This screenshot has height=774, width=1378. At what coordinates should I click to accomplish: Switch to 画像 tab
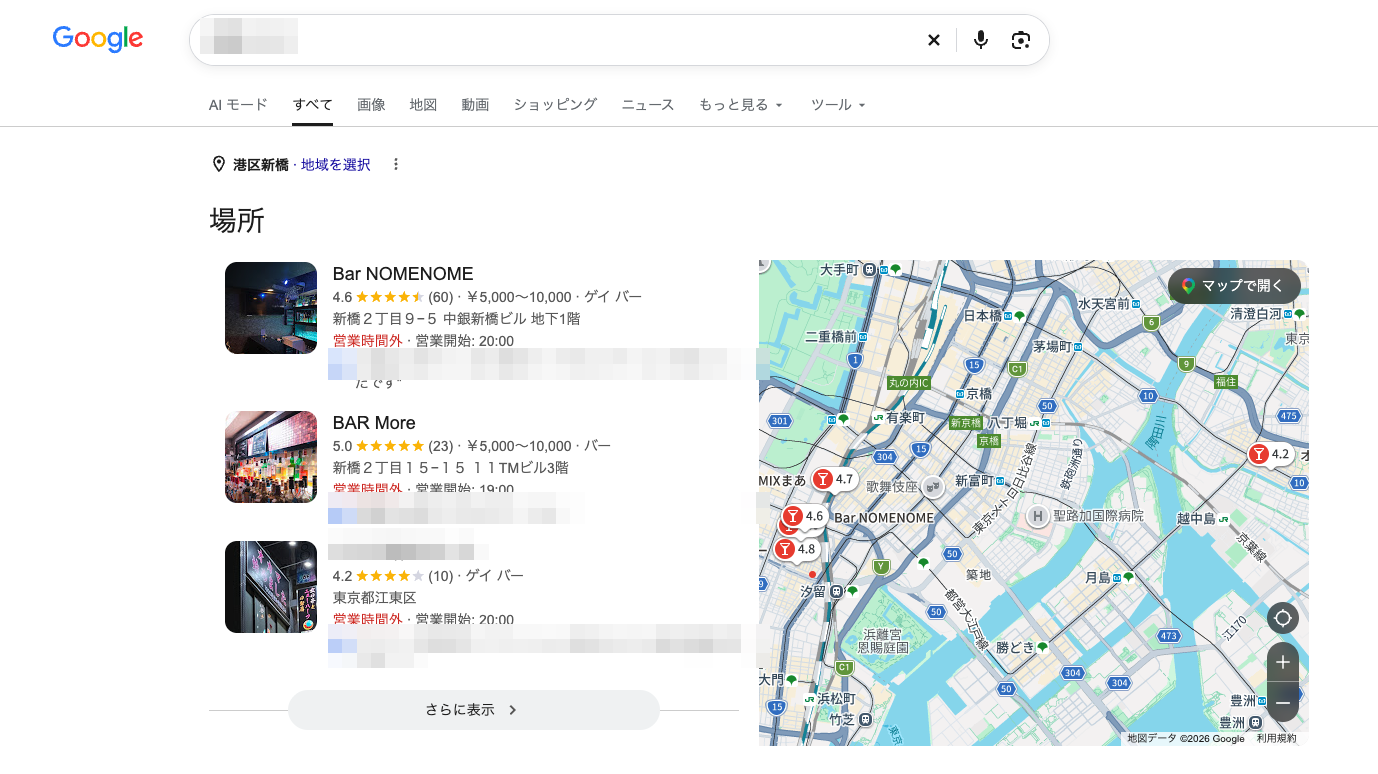tap(371, 104)
